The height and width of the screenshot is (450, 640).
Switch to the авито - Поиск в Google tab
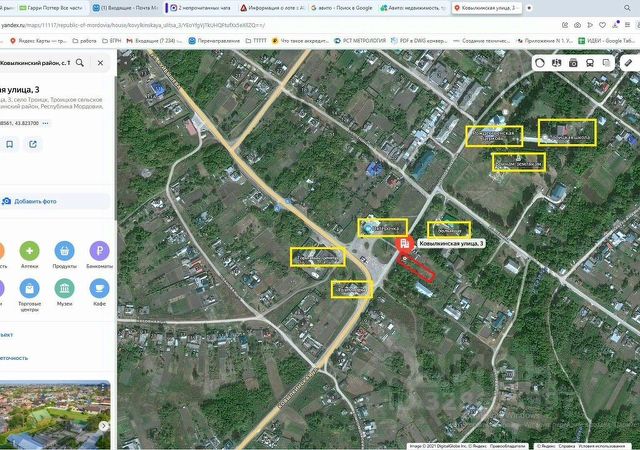pos(342,8)
